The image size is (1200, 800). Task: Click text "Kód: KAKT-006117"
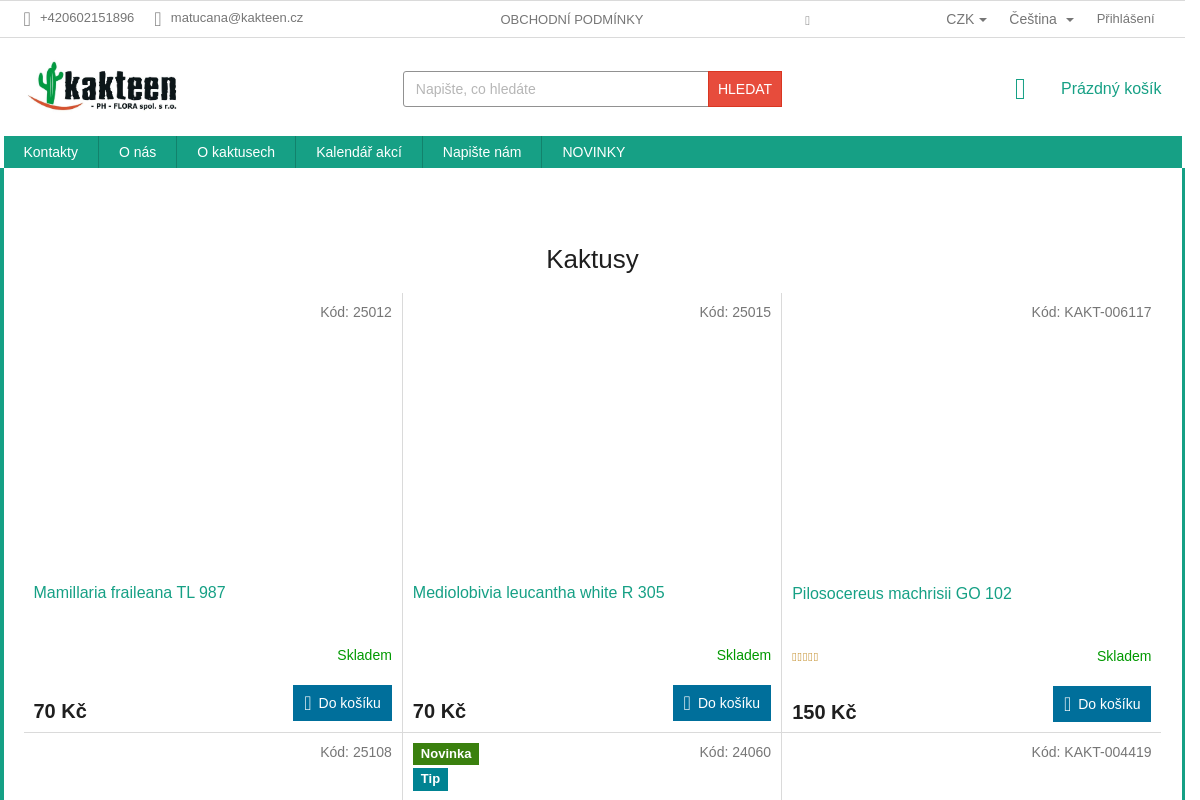pos(1091,312)
